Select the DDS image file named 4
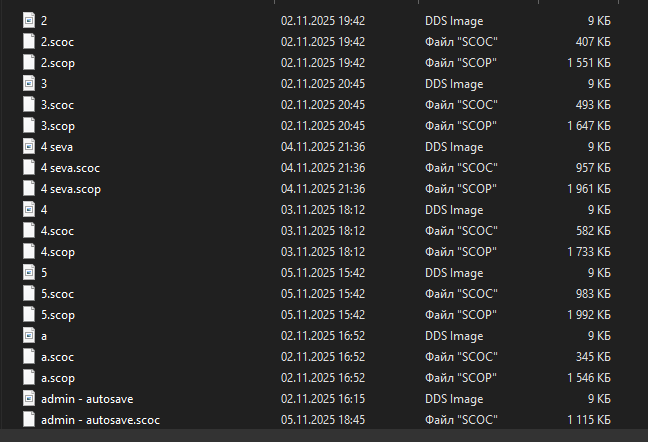Image resolution: width=648 pixels, height=442 pixels. click(x=45, y=209)
